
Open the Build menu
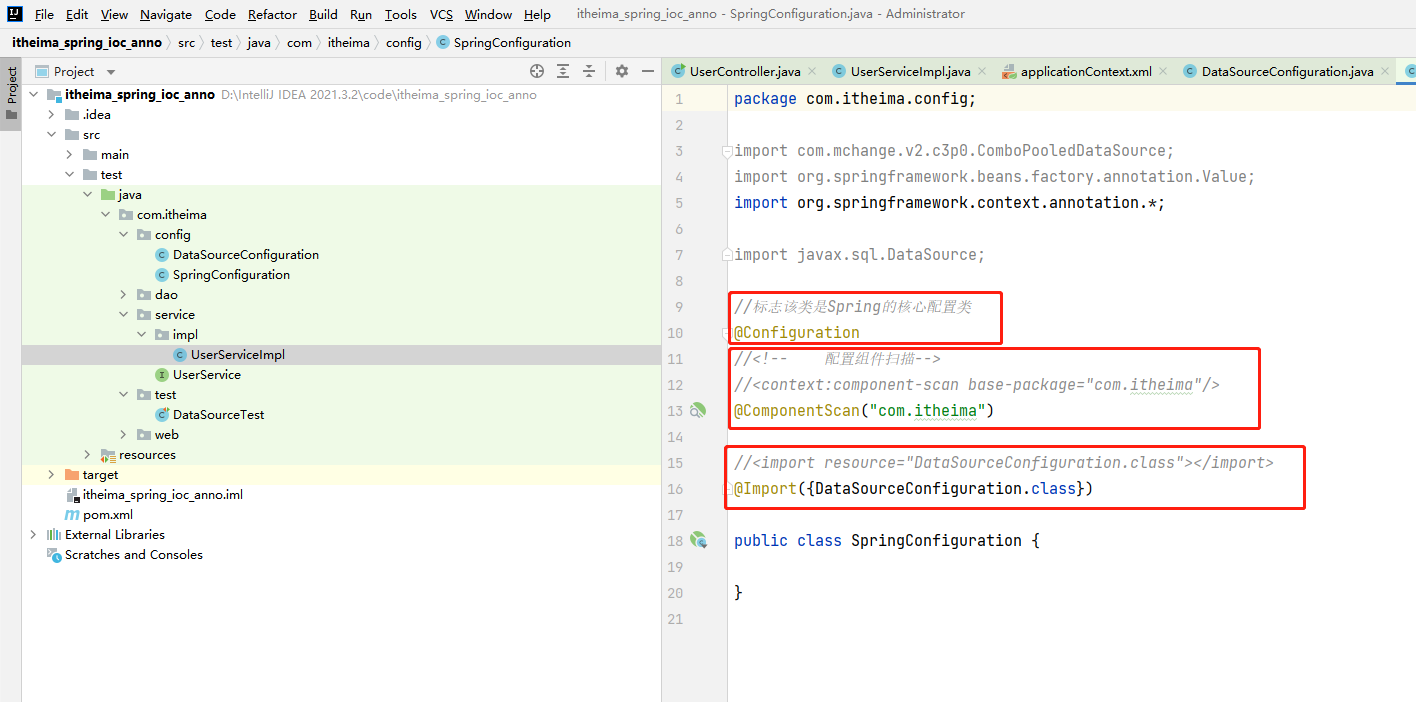(323, 14)
